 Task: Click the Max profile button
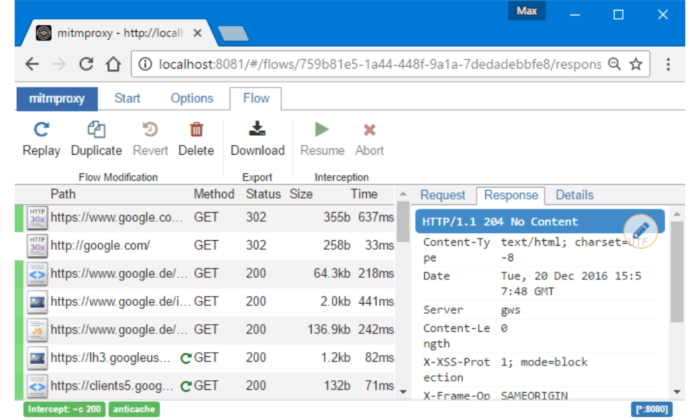click(x=527, y=11)
